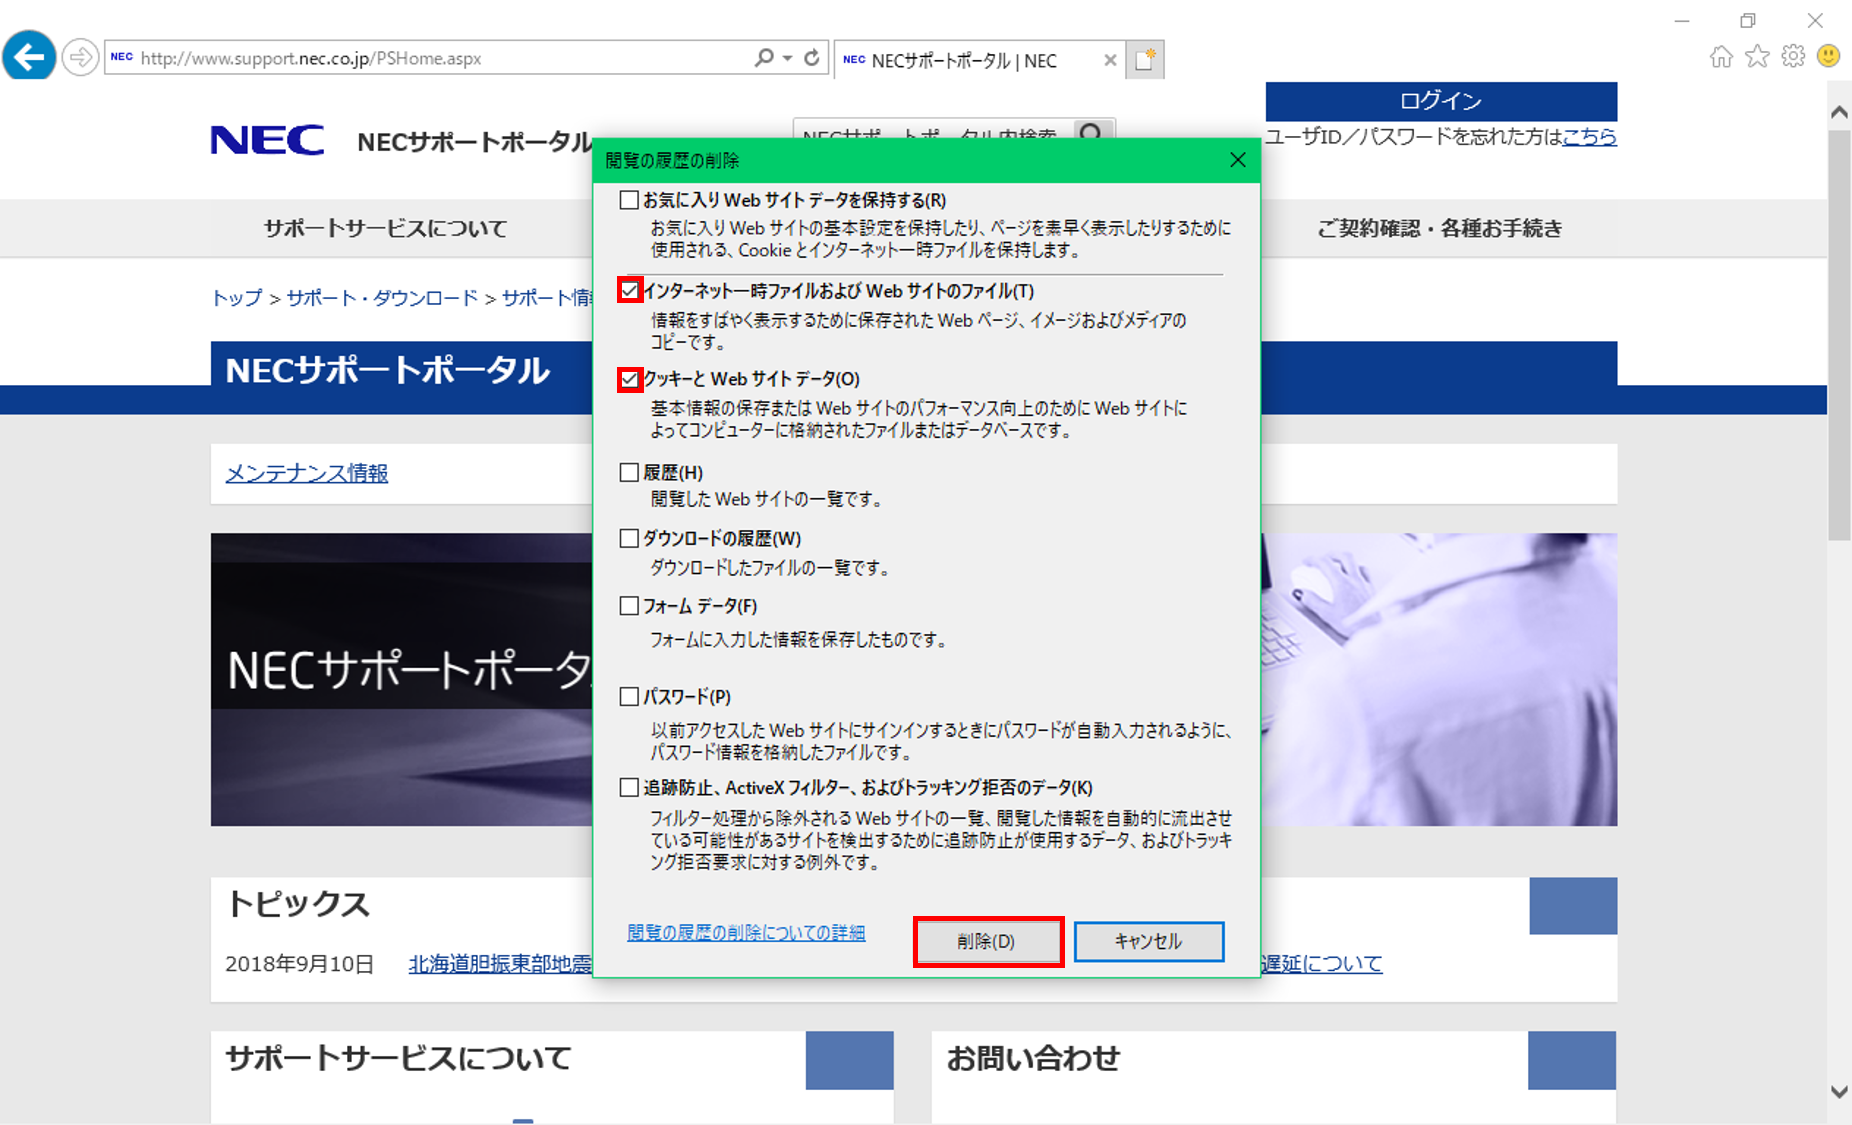This screenshot has width=1852, height=1125.
Task: Click the smiley feedback icon
Action: pos(1828,57)
